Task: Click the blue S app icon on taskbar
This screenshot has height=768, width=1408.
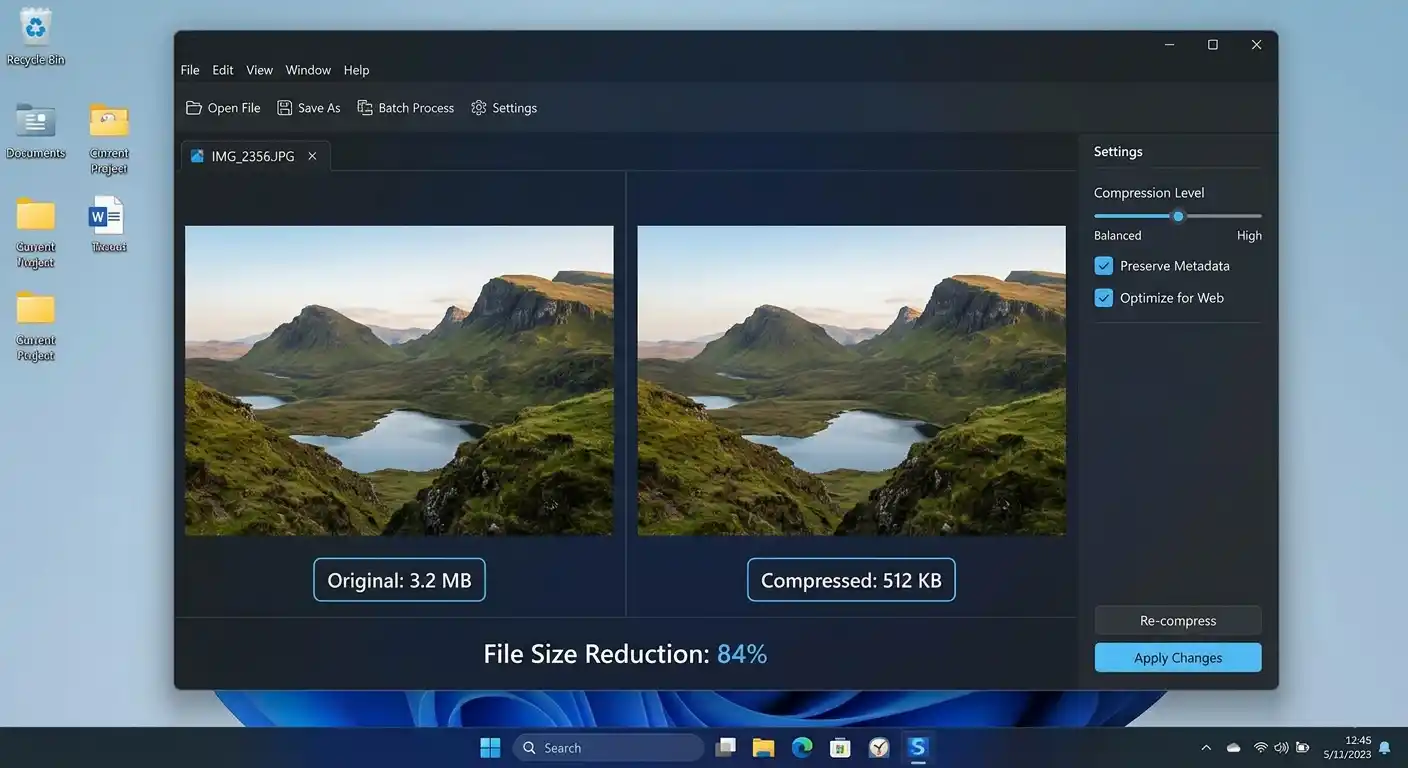Action: (918, 748)
